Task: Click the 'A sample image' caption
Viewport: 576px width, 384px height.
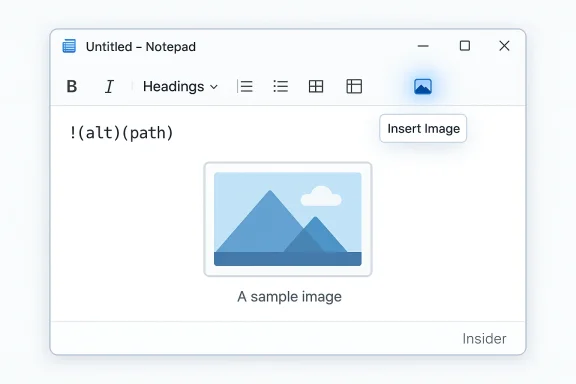Action: pos(289,297)
